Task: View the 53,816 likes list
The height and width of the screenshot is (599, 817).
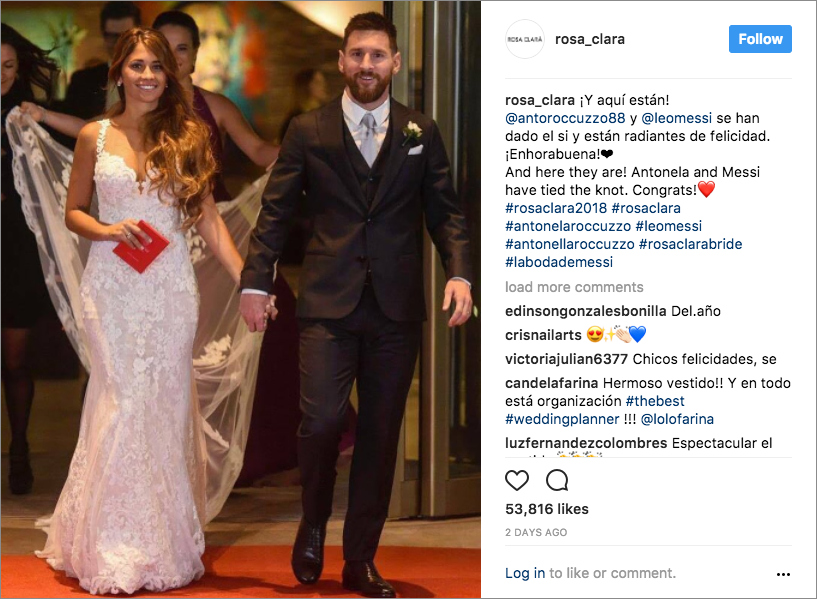Action: click(547, 509)
